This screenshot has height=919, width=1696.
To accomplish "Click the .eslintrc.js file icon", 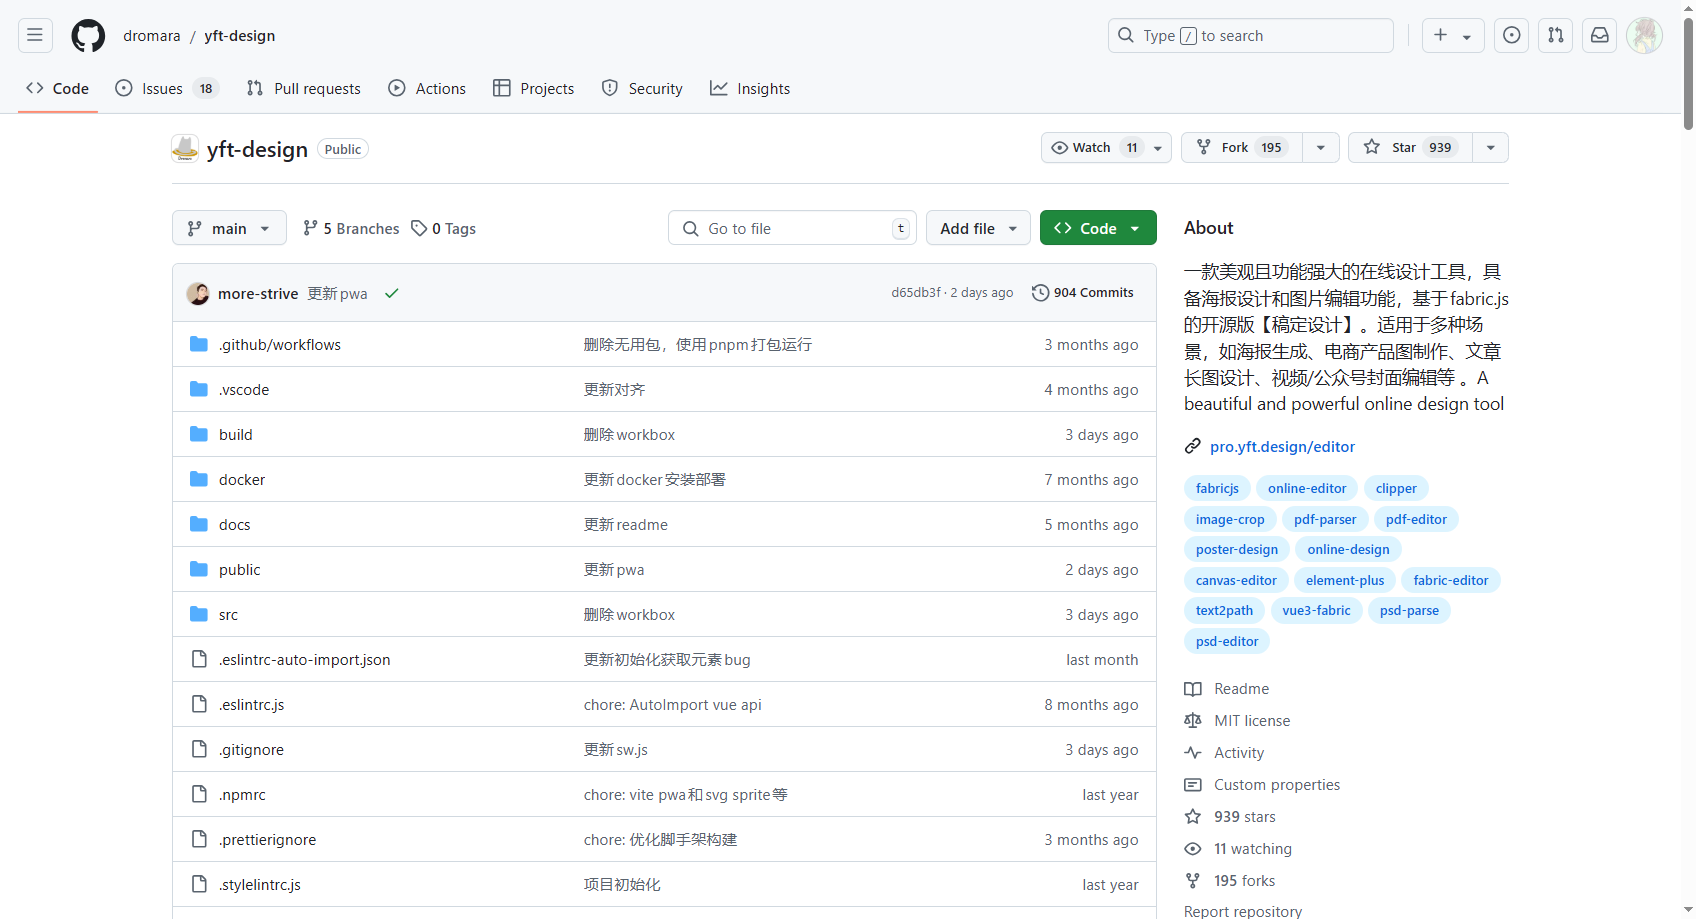I will pyautogui.click(x=199, y=704).
